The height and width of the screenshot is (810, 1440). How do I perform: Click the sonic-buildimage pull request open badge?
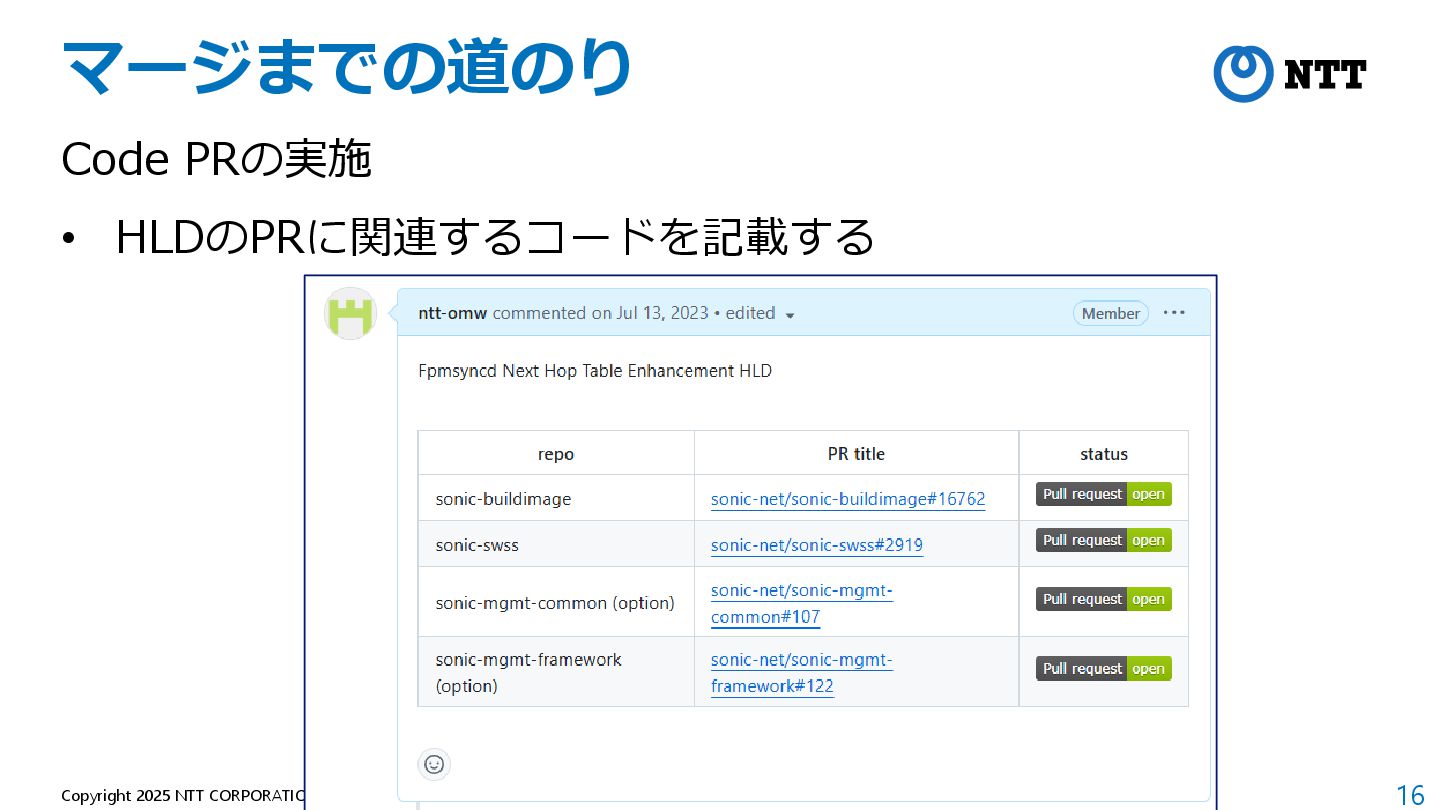pyautogui.click(x=1103, y=494)
